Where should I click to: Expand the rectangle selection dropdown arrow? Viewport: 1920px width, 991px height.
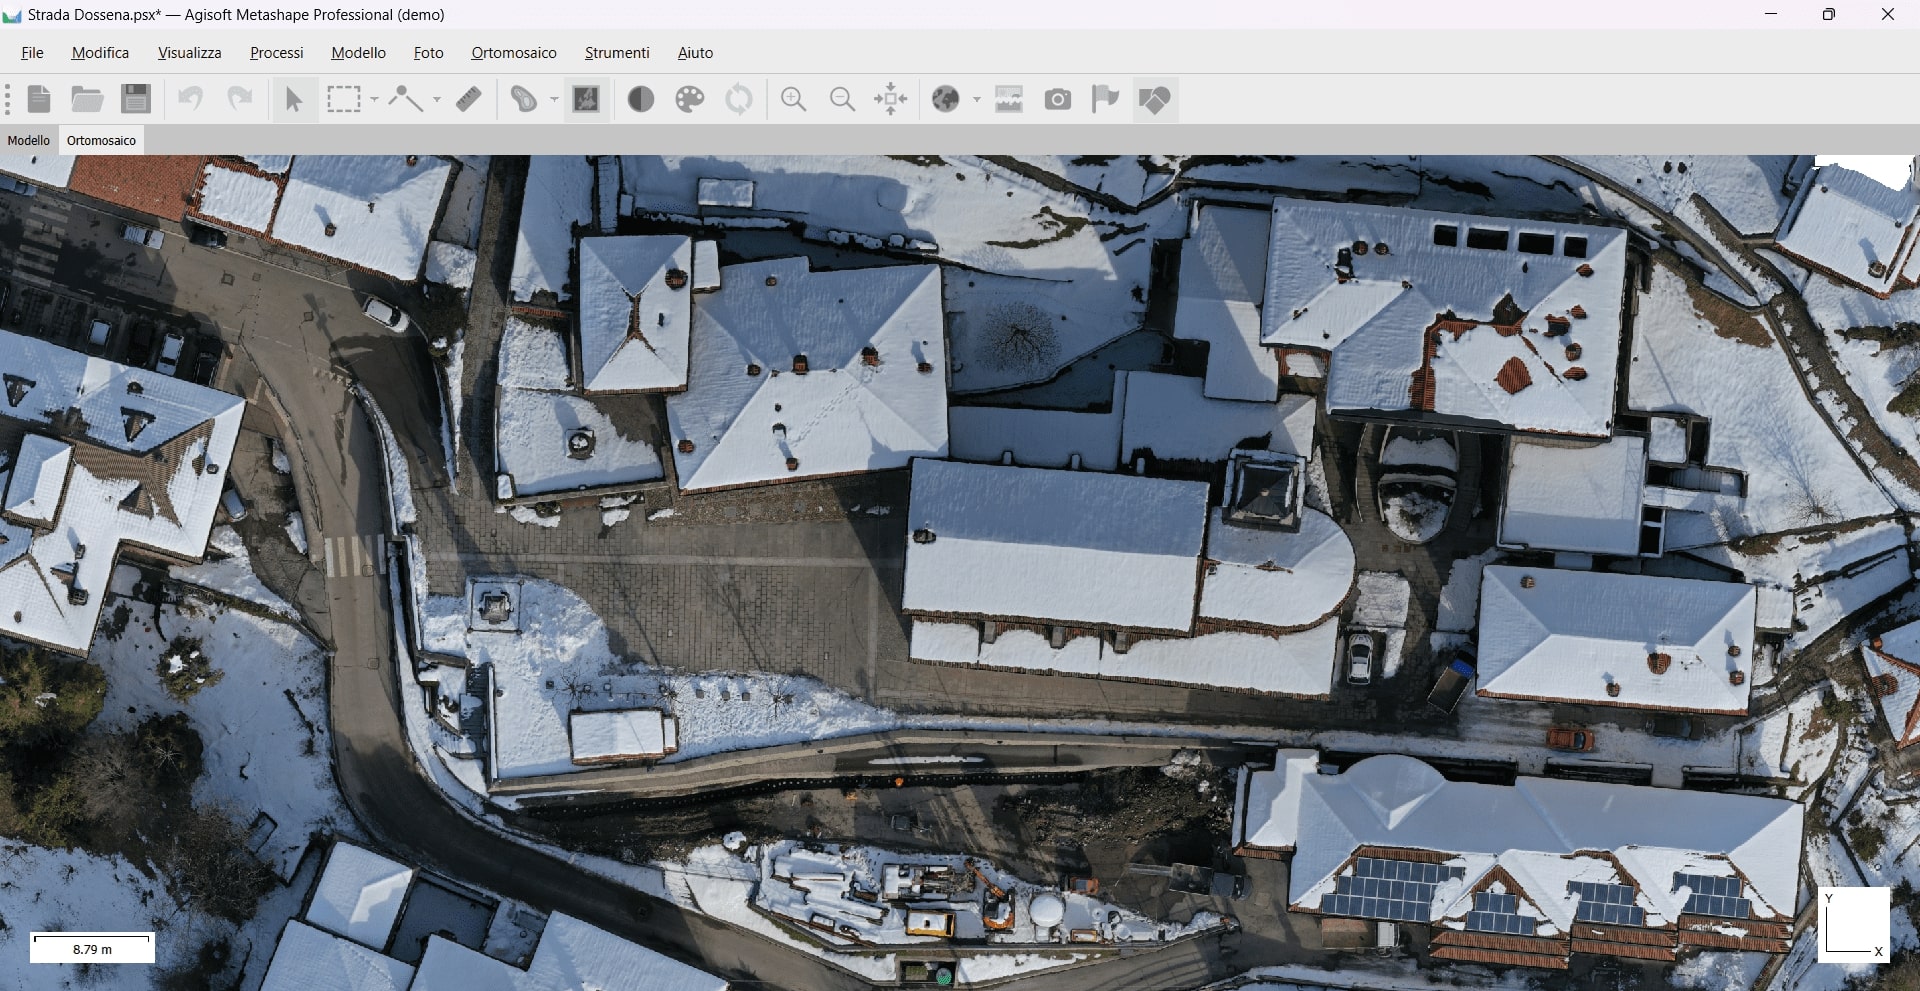tap(375, 99)
